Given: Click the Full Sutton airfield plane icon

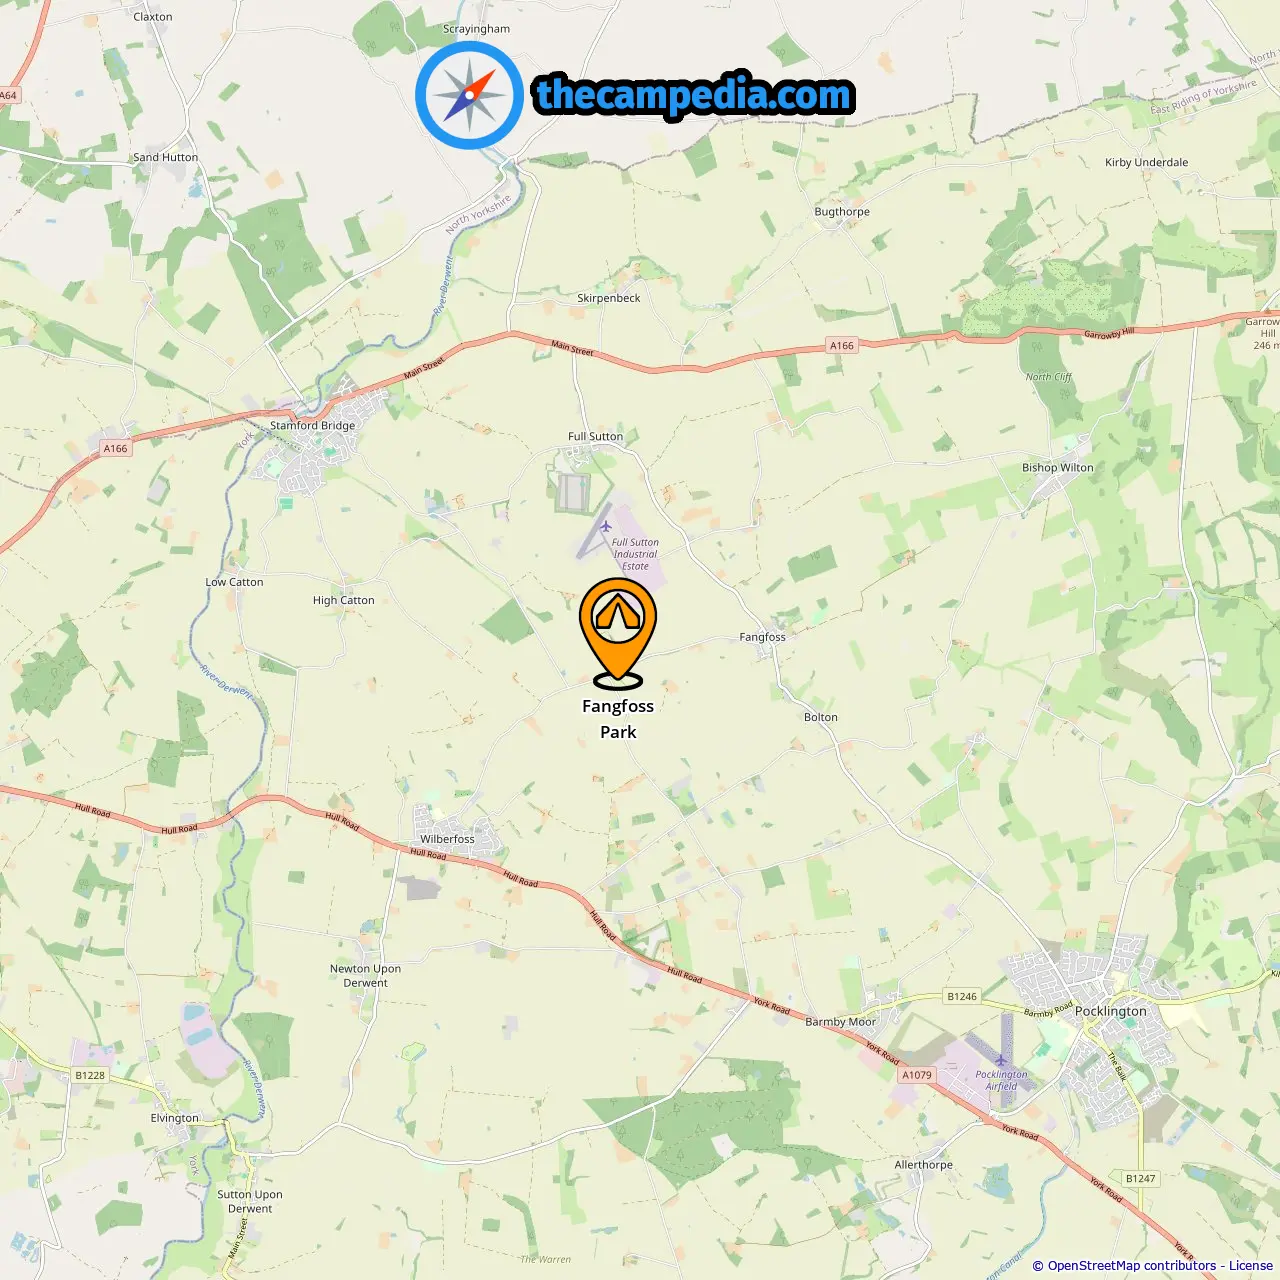Looking at the screenshot, I should tap(604, 526).
